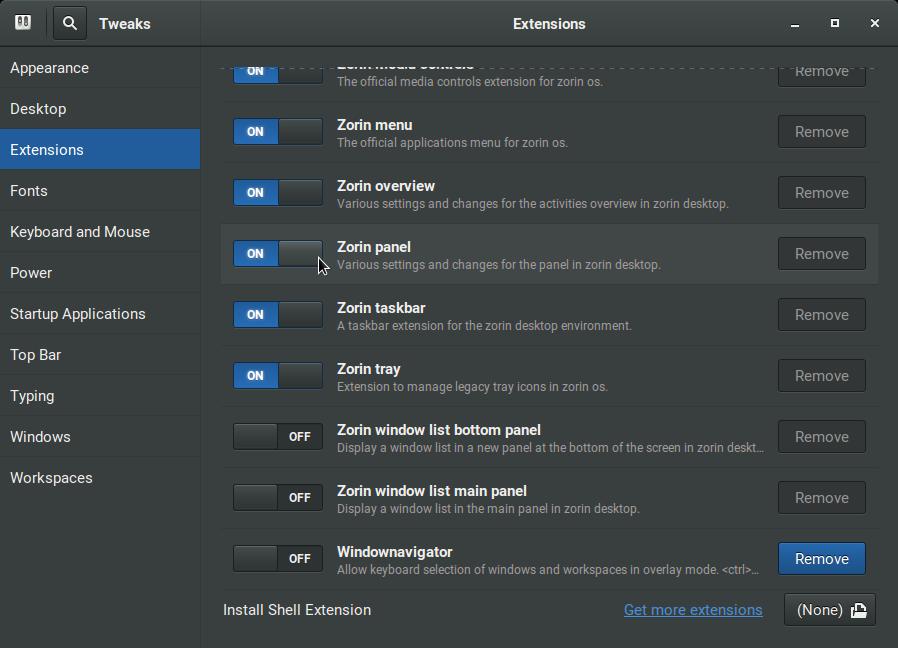This screenshot has height=648, width=898.
Task: Follow the Get more extensions link
Action: click(x=693, y=610)
